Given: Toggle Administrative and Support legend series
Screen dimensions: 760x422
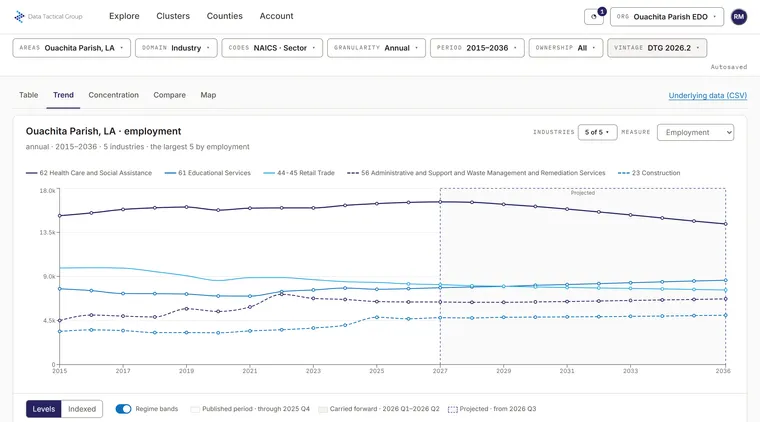Looking at the screenshot, I should pos(476,173).
